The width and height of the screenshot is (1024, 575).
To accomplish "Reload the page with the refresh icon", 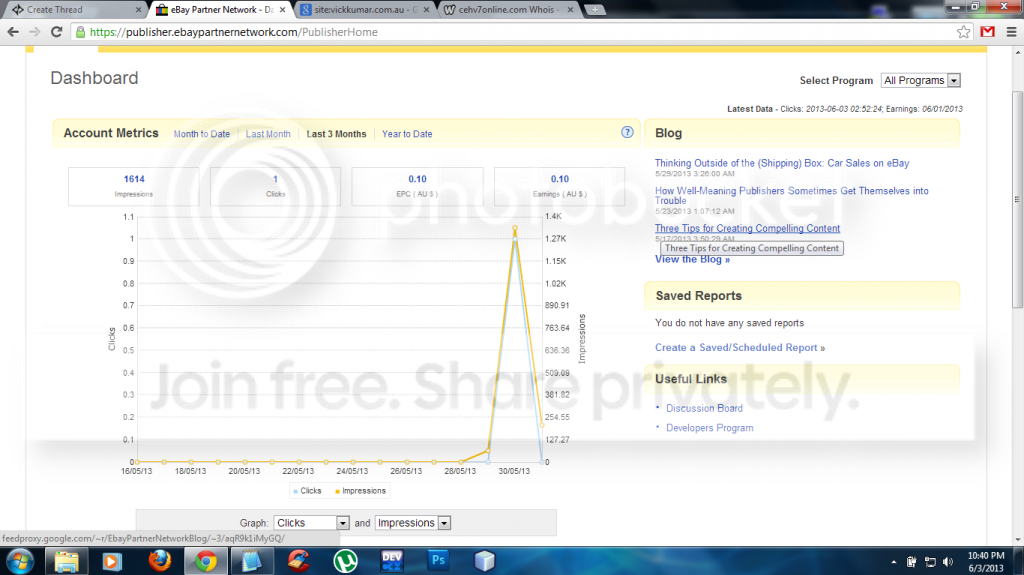I will tap(57, 31).
